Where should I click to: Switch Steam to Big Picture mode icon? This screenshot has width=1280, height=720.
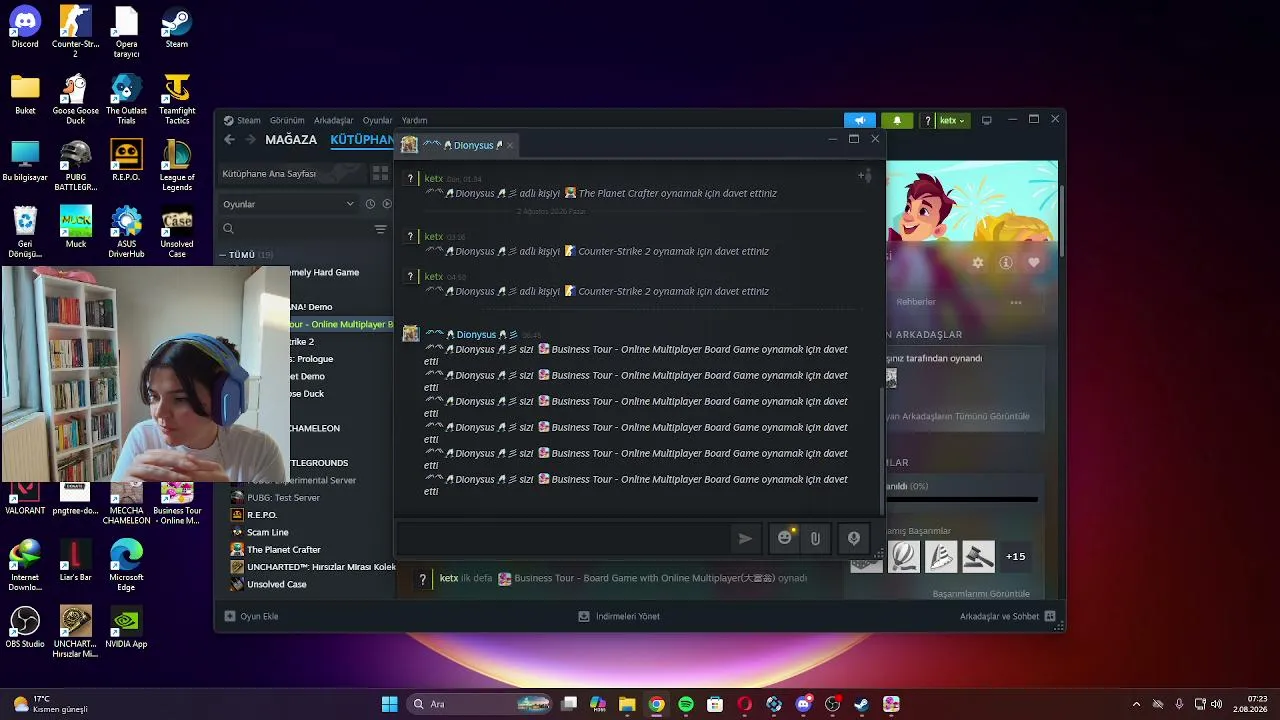tap(987, 120)
